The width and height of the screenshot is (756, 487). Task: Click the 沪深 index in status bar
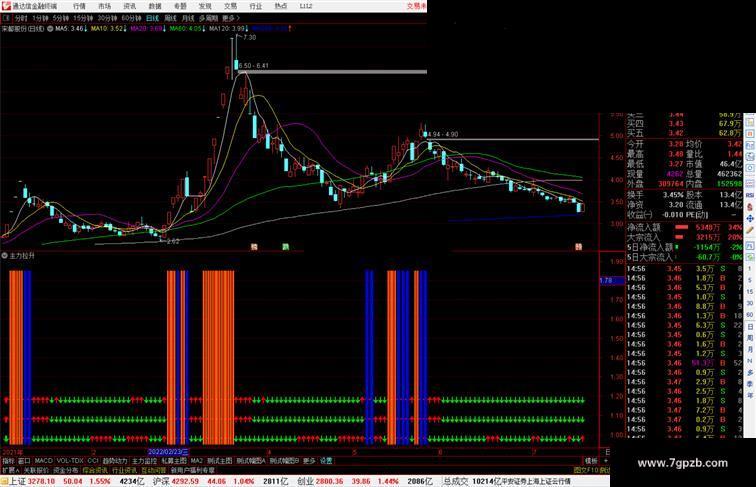pyautogui.click(x=161, y=481)
